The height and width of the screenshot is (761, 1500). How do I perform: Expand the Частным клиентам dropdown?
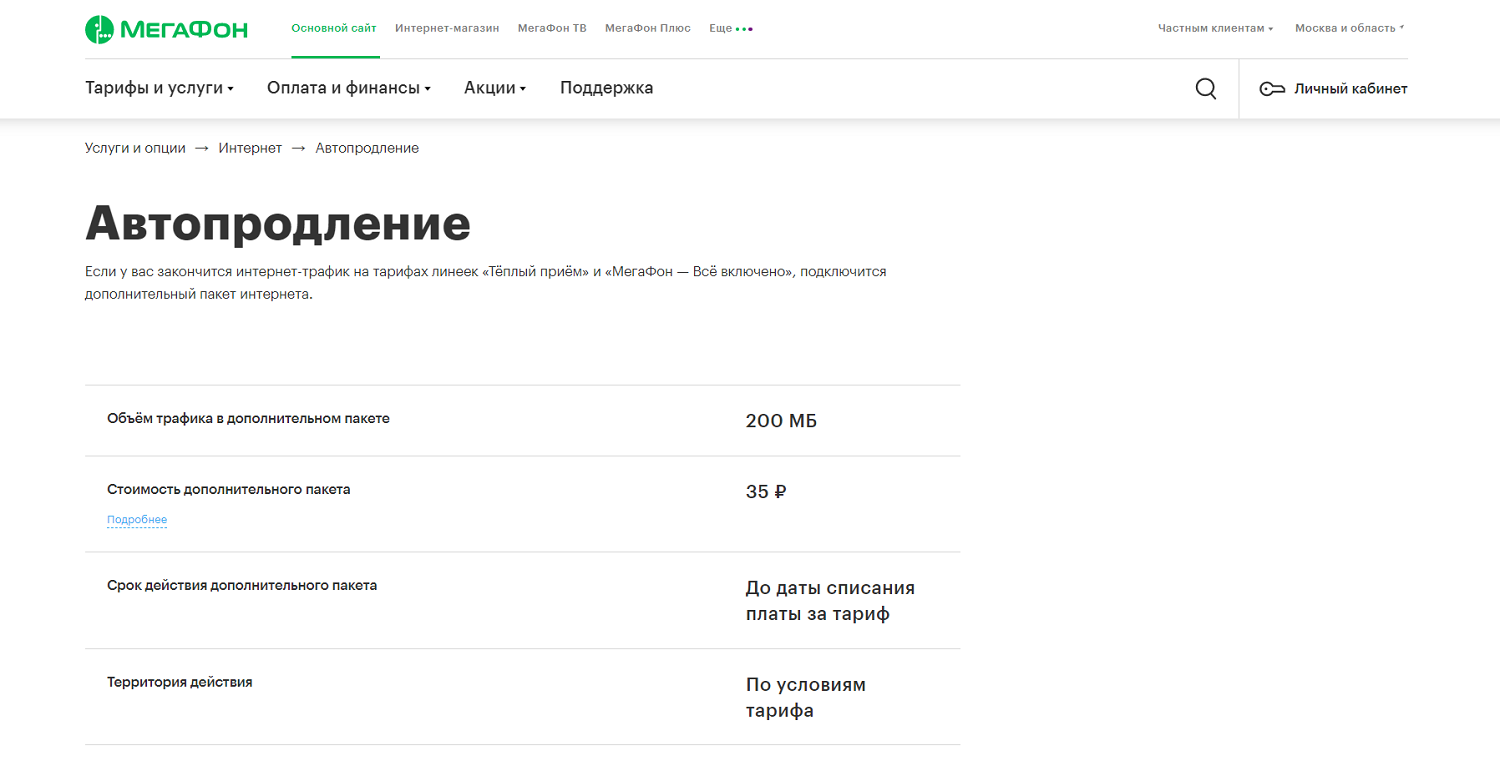point(1215,28)
